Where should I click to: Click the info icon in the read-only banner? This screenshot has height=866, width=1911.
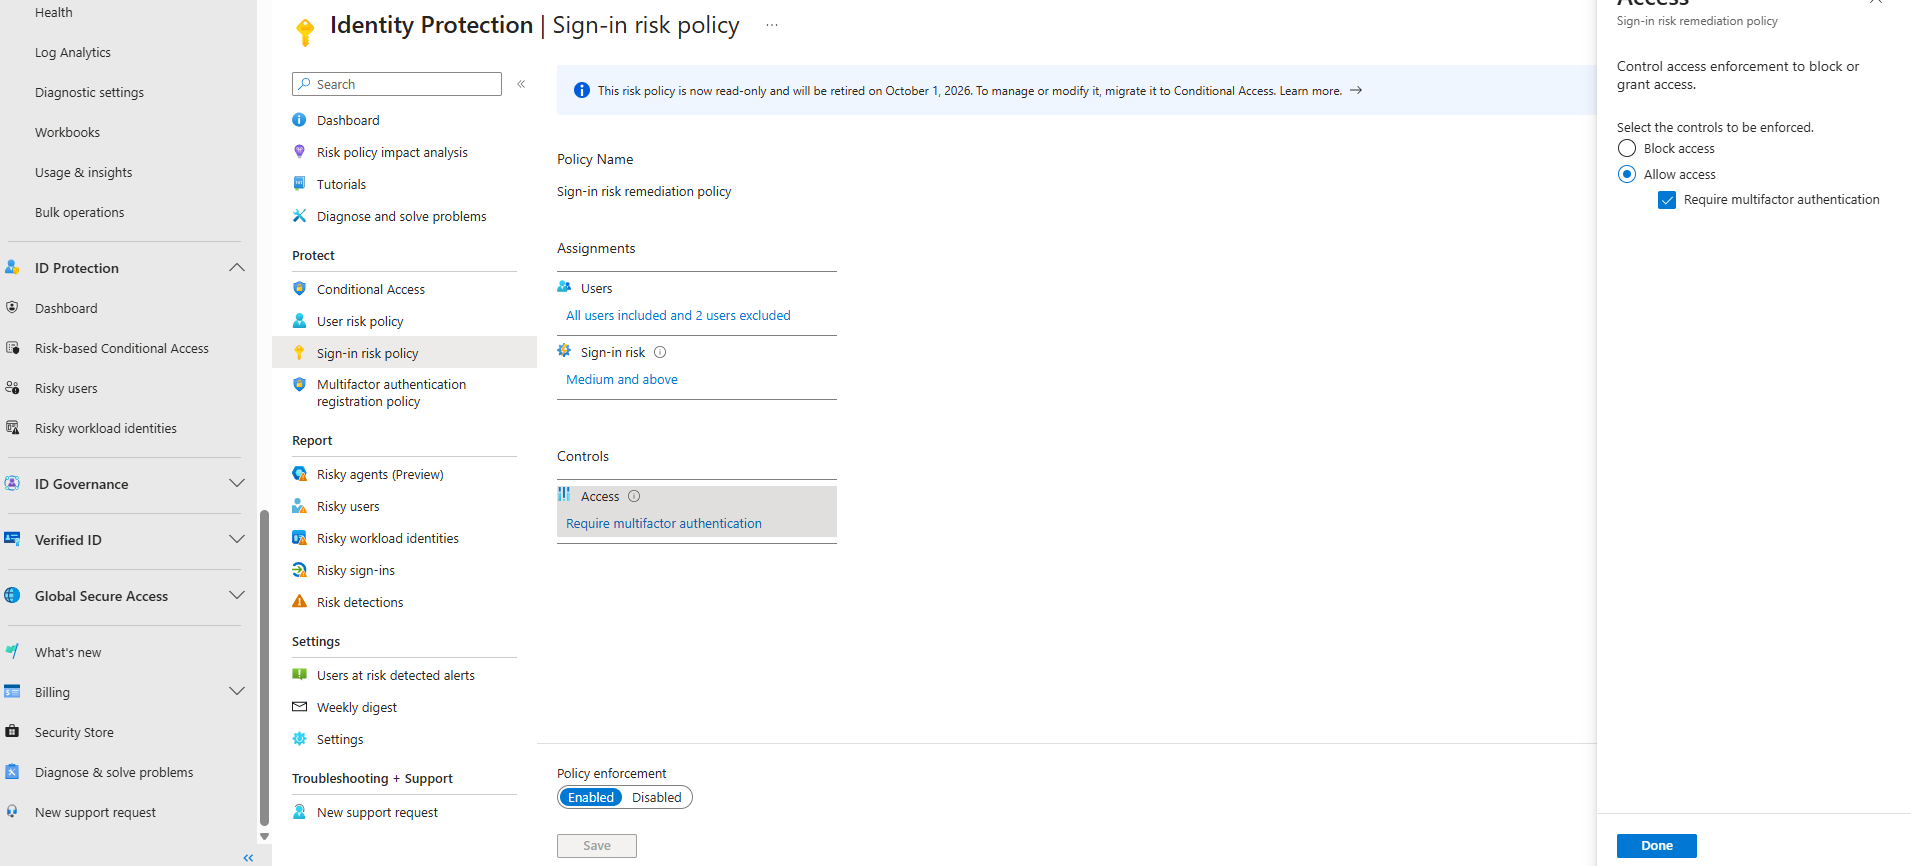pos(582,91)
